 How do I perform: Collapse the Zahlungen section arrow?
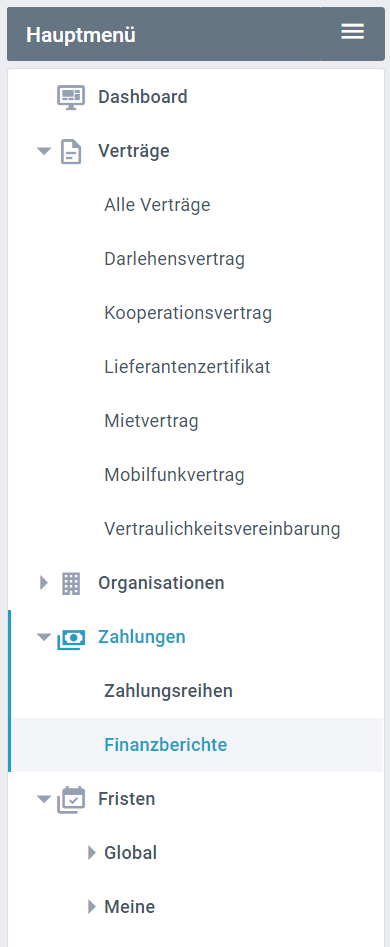(44, 637)
